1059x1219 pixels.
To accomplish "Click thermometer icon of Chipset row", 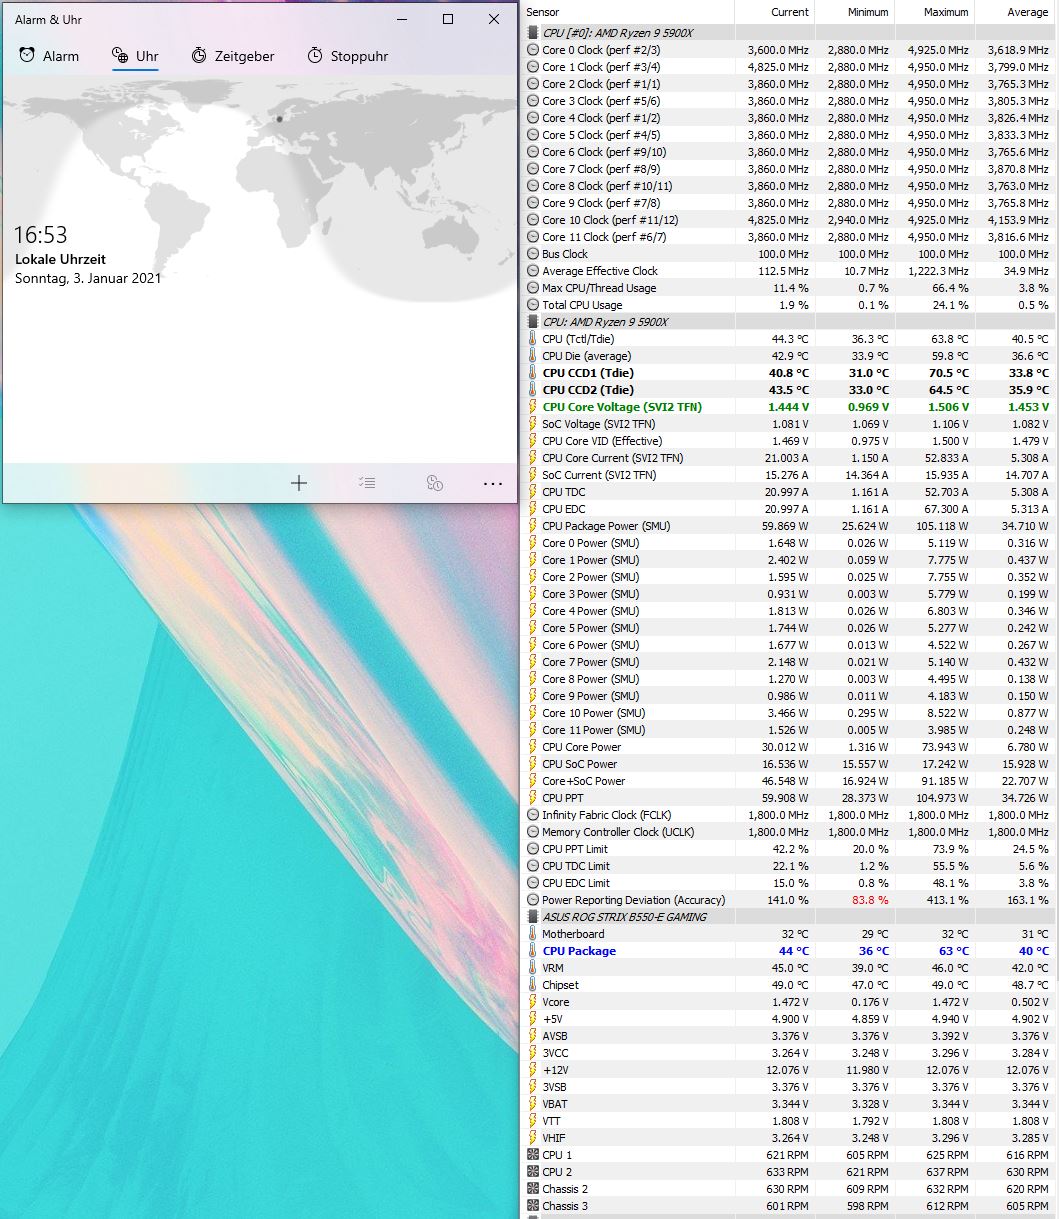I will [x=533, y=985].
